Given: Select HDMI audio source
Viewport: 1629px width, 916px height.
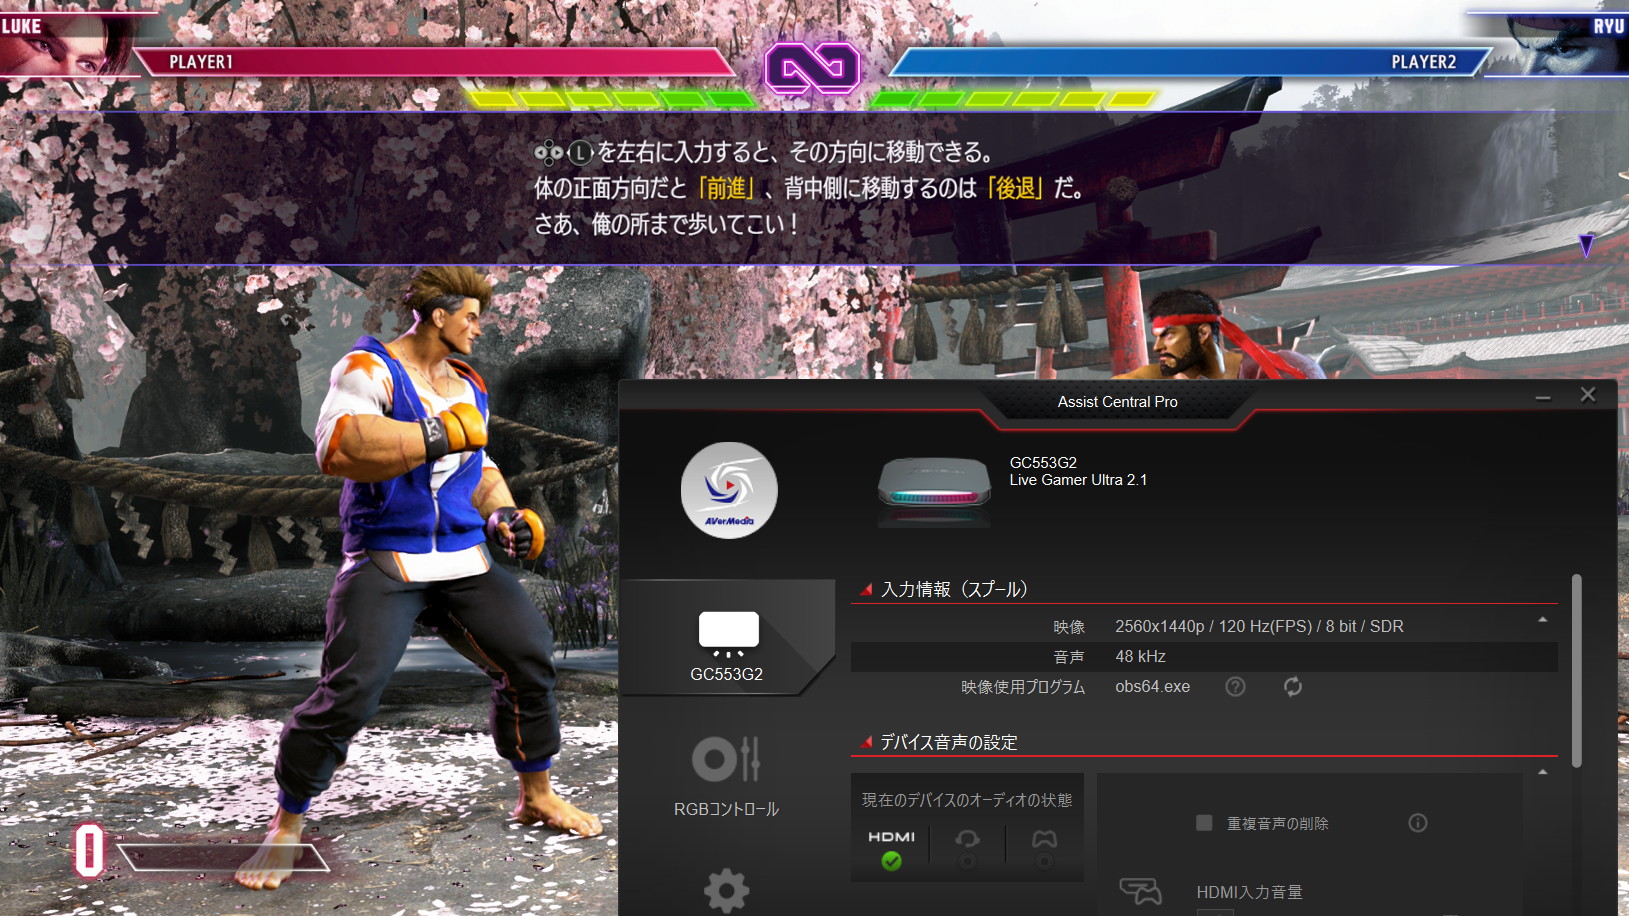Looking at the screenshot, I should click(891, 847).
